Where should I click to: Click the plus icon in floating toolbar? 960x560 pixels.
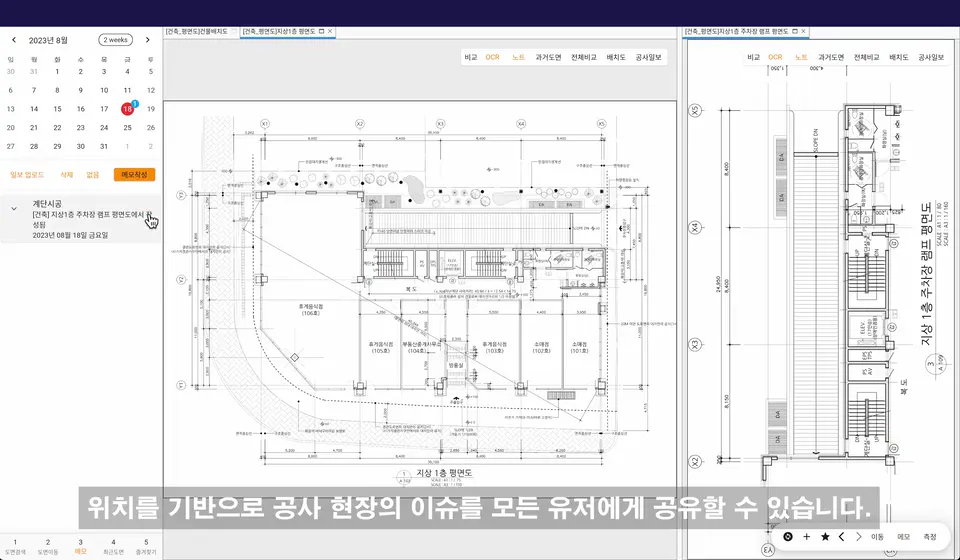point(806,537)
